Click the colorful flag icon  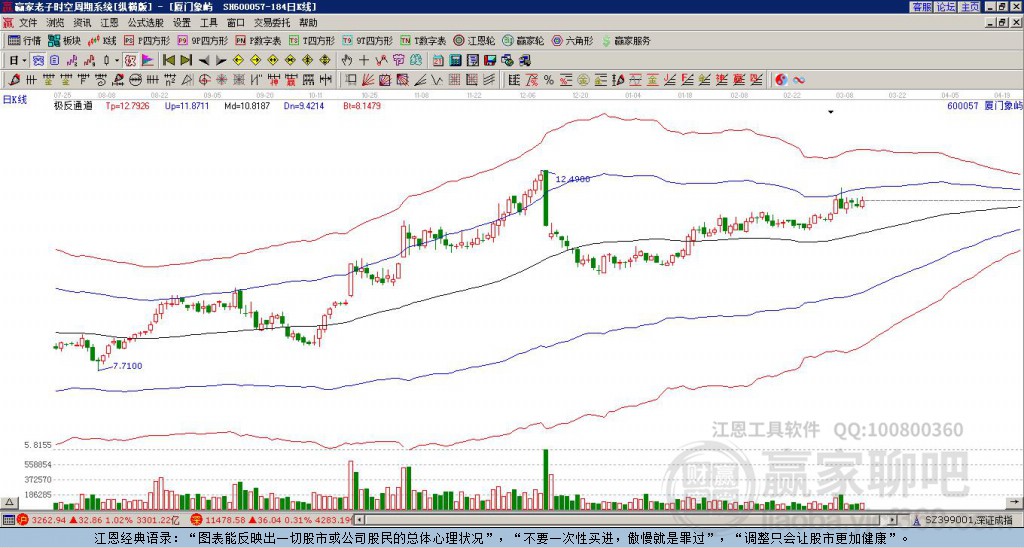click(x=148, y=61)
